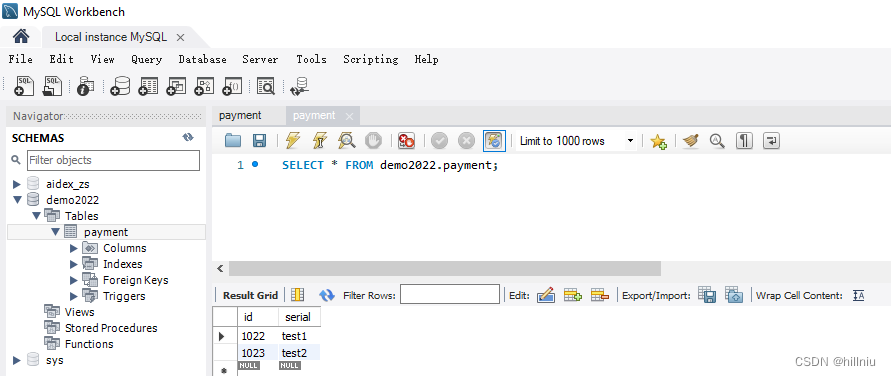
Task: Open the Home screen tab icon
Action: pos(21,37)
